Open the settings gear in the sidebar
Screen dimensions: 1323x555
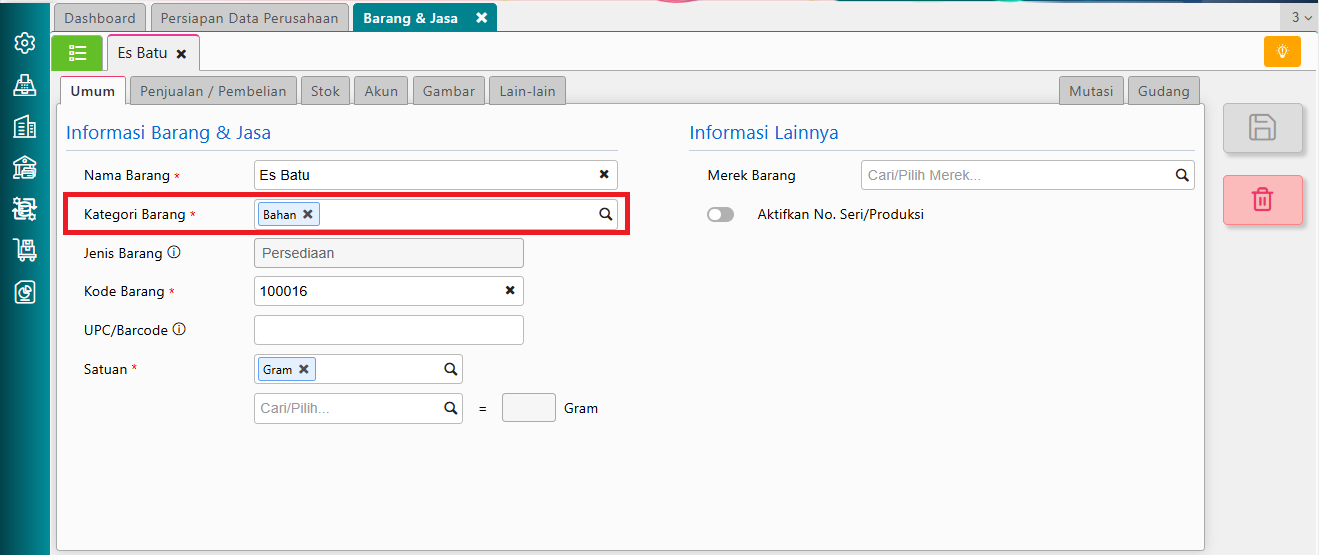[x=25, y=44]
